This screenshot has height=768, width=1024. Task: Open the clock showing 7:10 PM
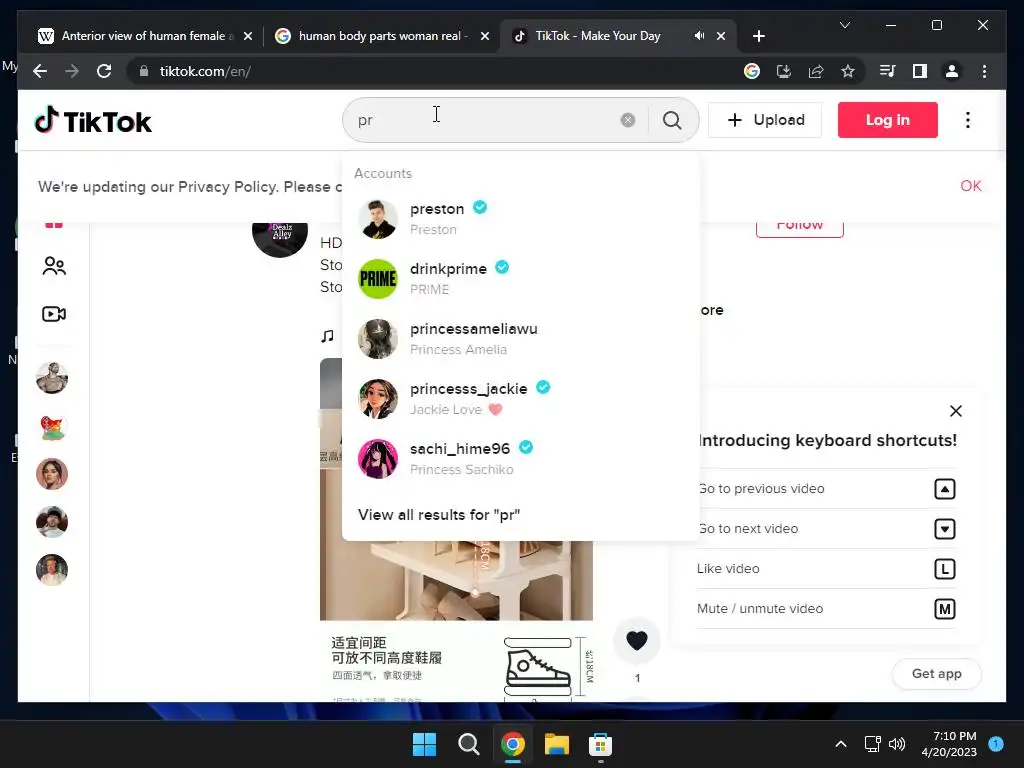(x=949, y=744)
